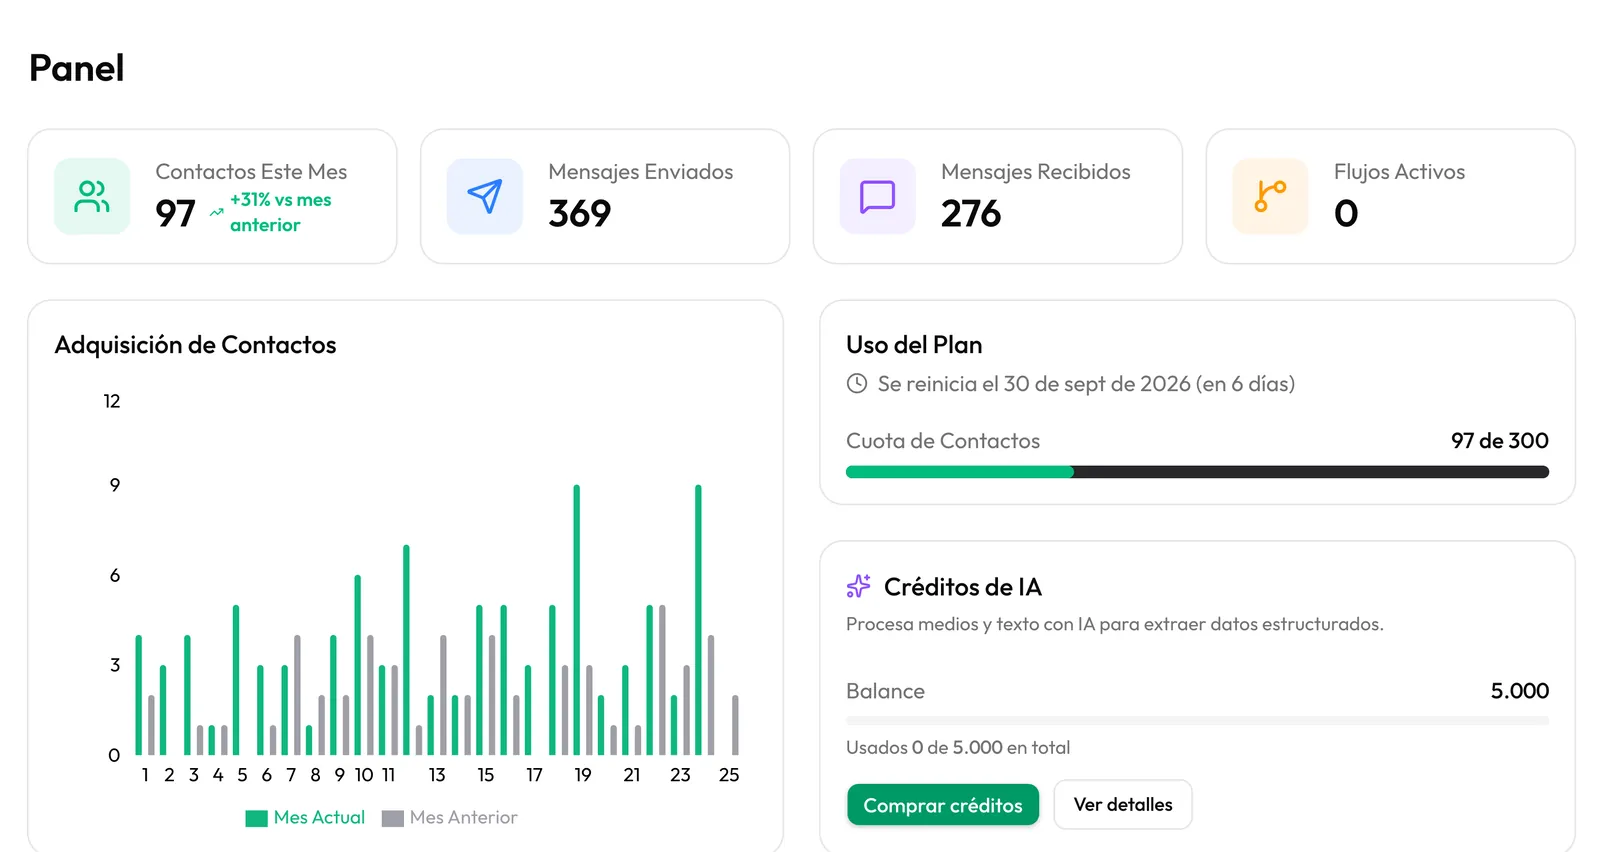1600x852 pixels.
Task: Click the chat bubble received messages icon
Action: [x=877, y=196]
